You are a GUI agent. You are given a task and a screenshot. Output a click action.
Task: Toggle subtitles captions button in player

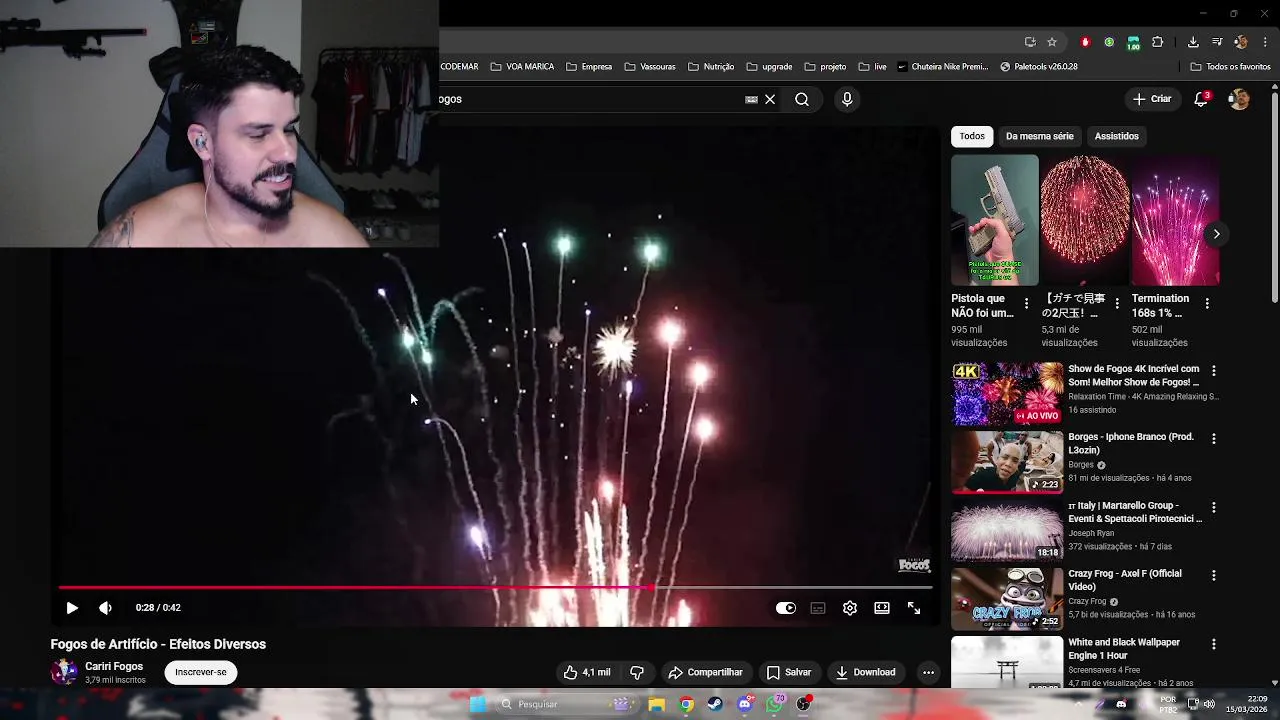[x=818, y=608]
